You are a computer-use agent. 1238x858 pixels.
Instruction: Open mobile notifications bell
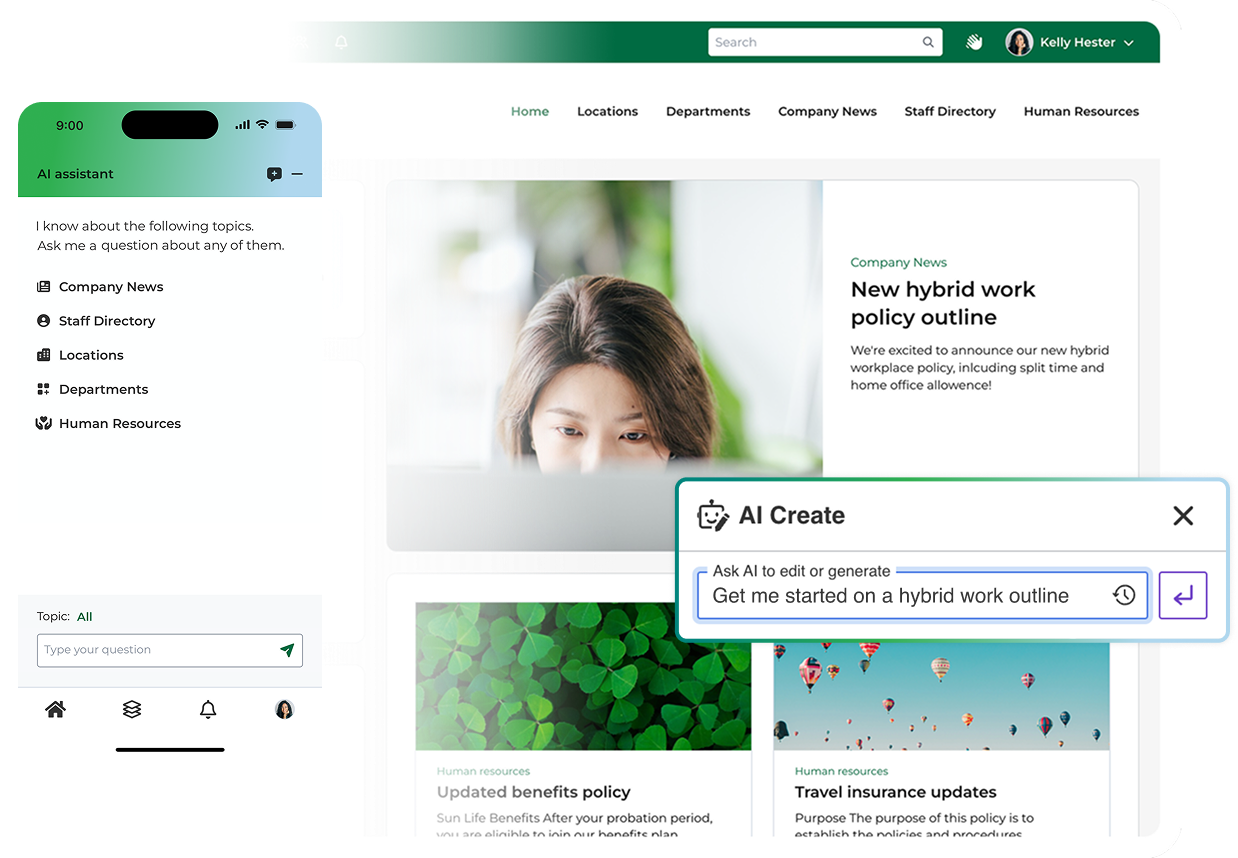click(208, 709)
